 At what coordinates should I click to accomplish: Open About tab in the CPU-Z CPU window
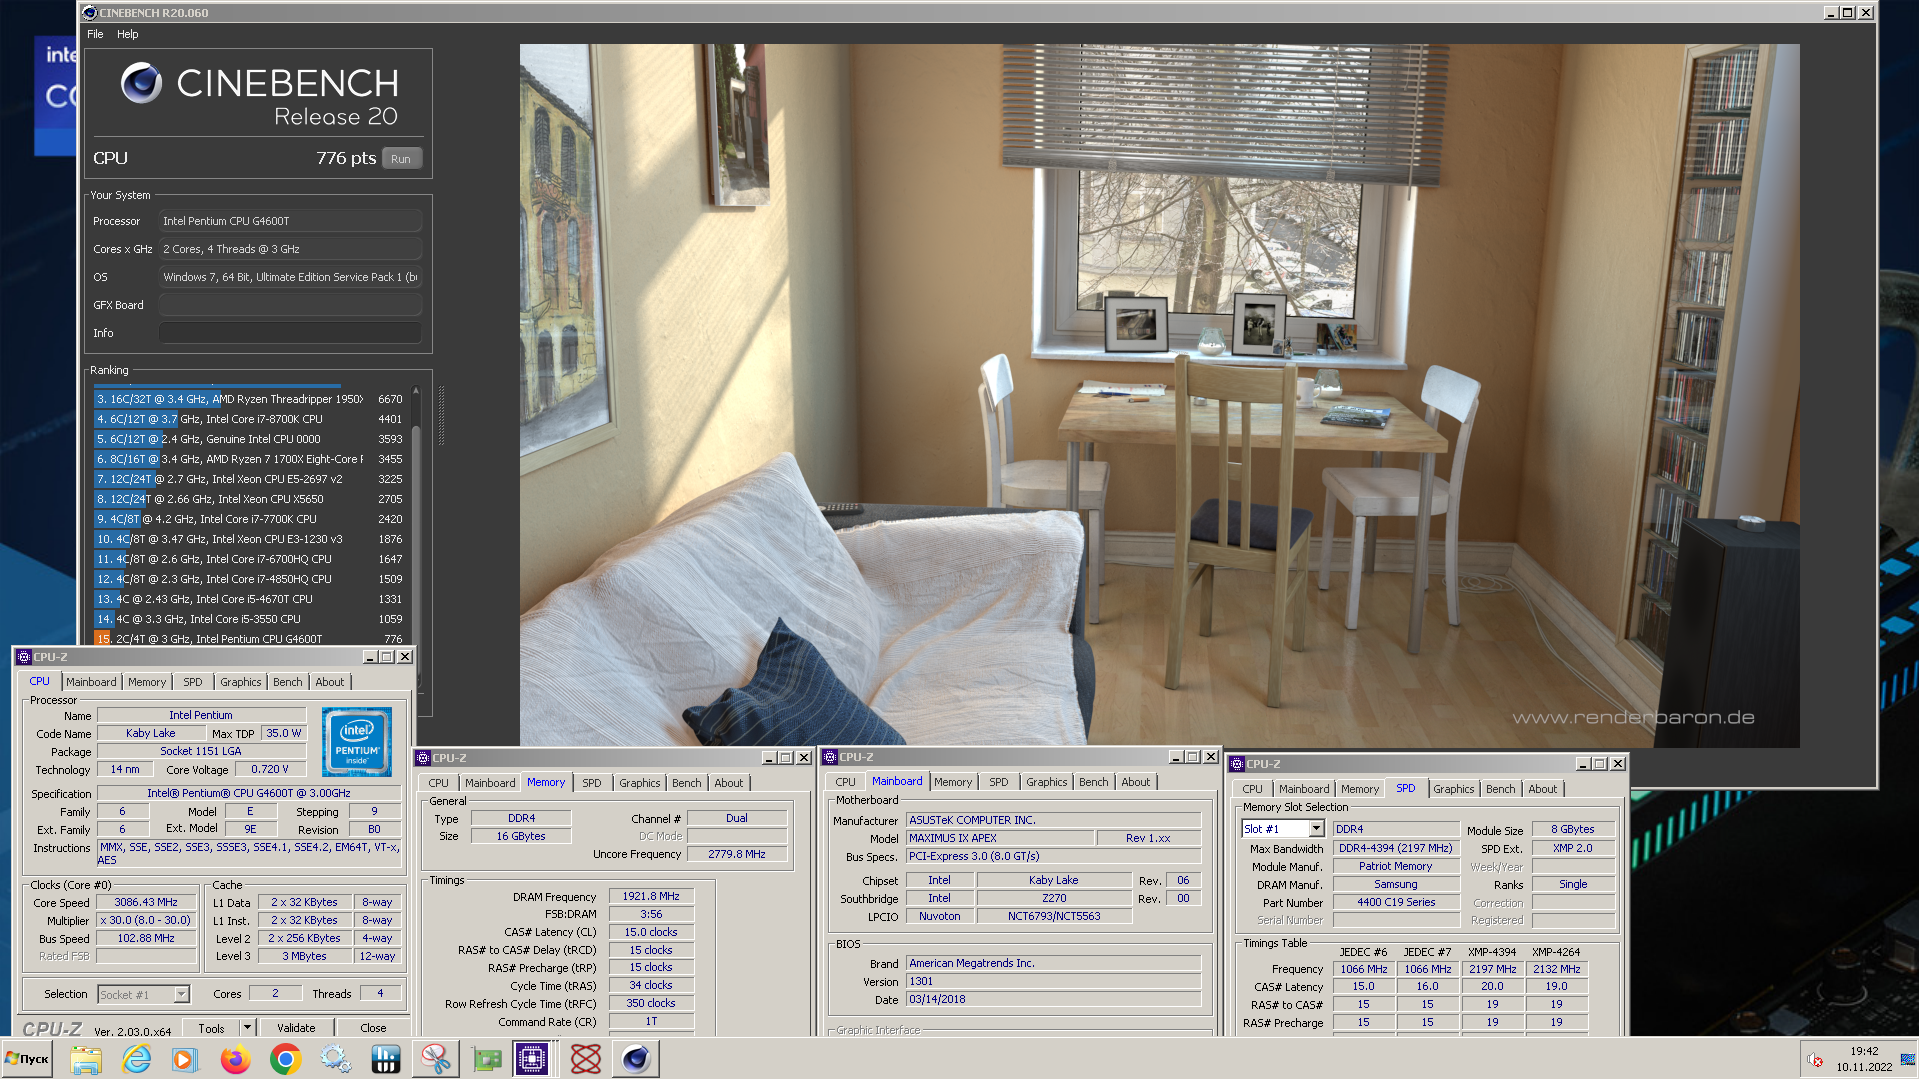[x=330, y=682]
